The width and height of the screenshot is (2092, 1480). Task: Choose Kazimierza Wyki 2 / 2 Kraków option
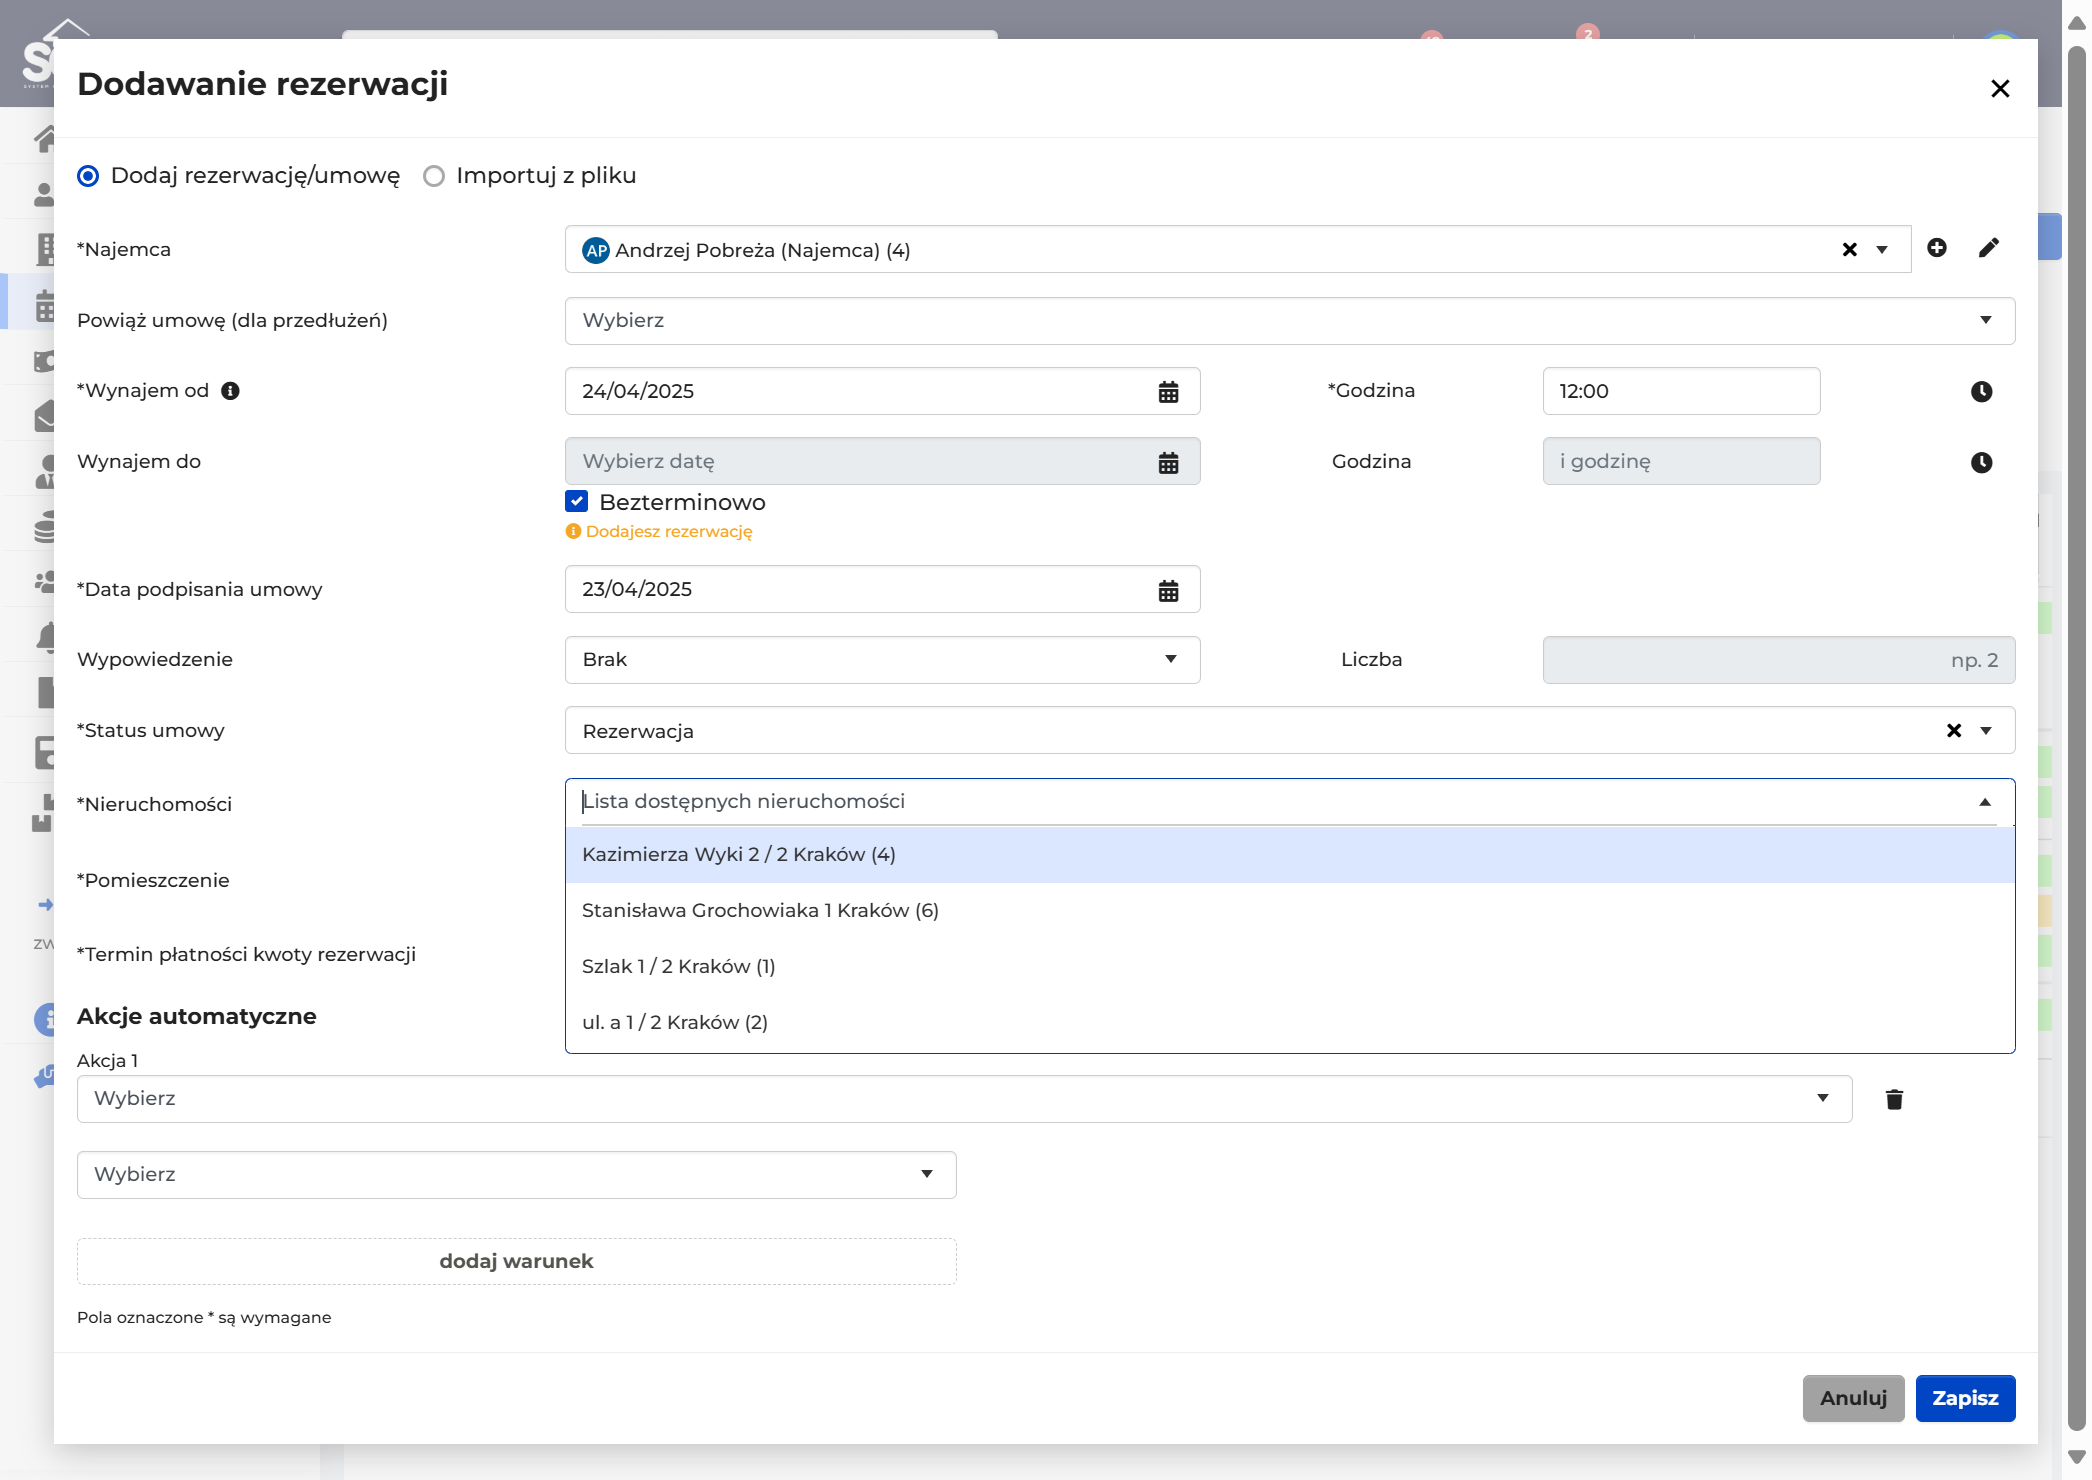(1290, 855)
